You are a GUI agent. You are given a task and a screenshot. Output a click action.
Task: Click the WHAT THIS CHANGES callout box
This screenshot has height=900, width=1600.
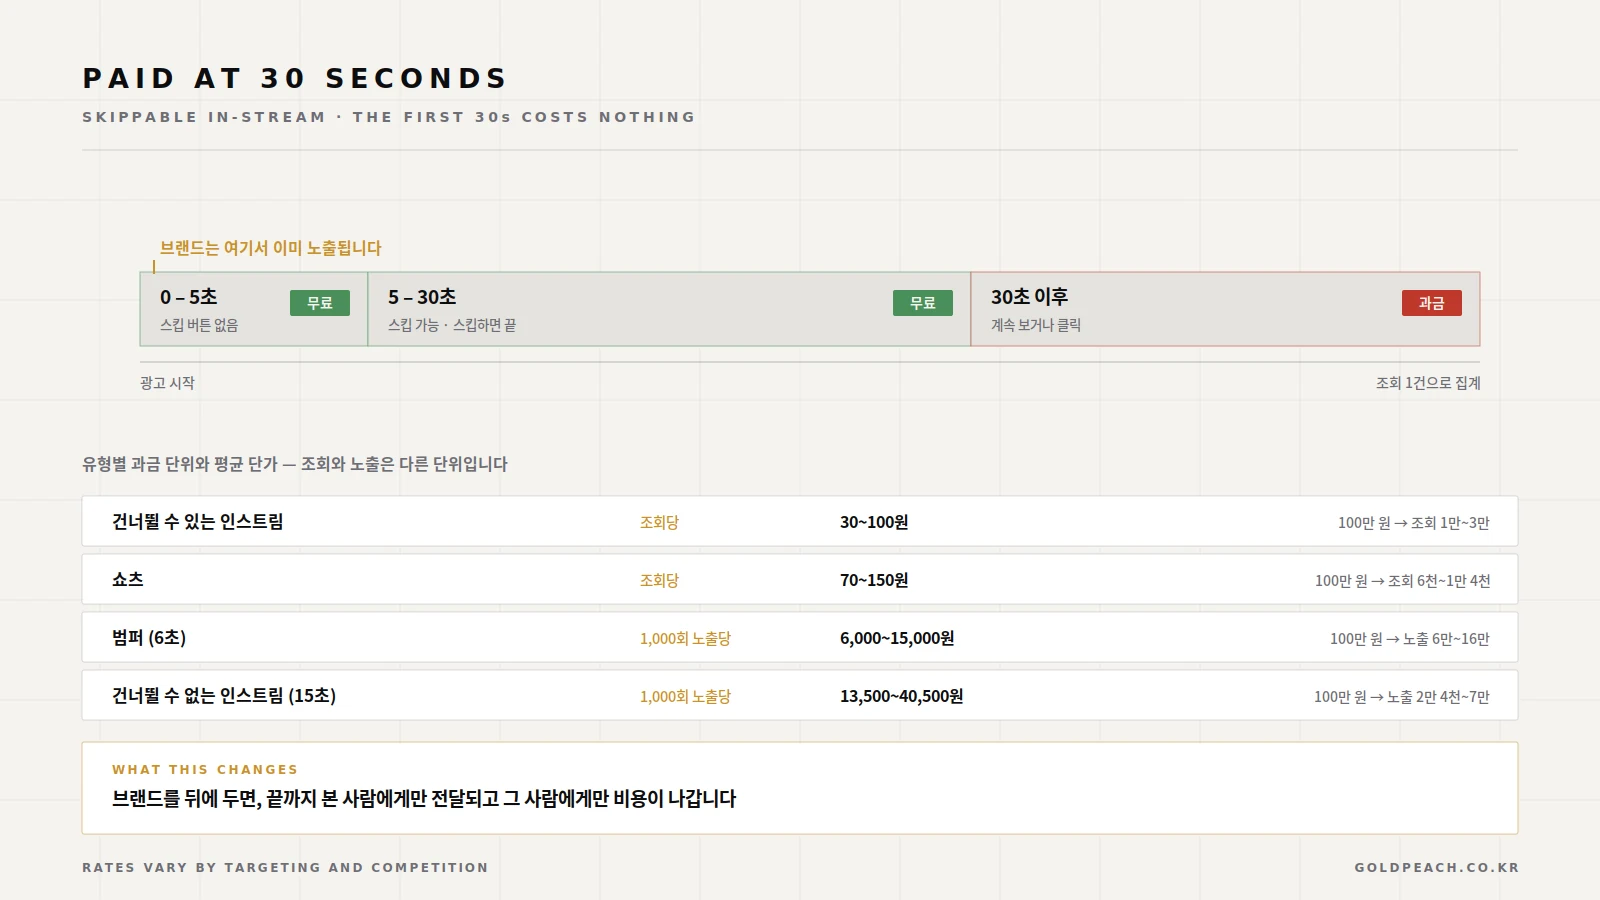tap(800, 788)
